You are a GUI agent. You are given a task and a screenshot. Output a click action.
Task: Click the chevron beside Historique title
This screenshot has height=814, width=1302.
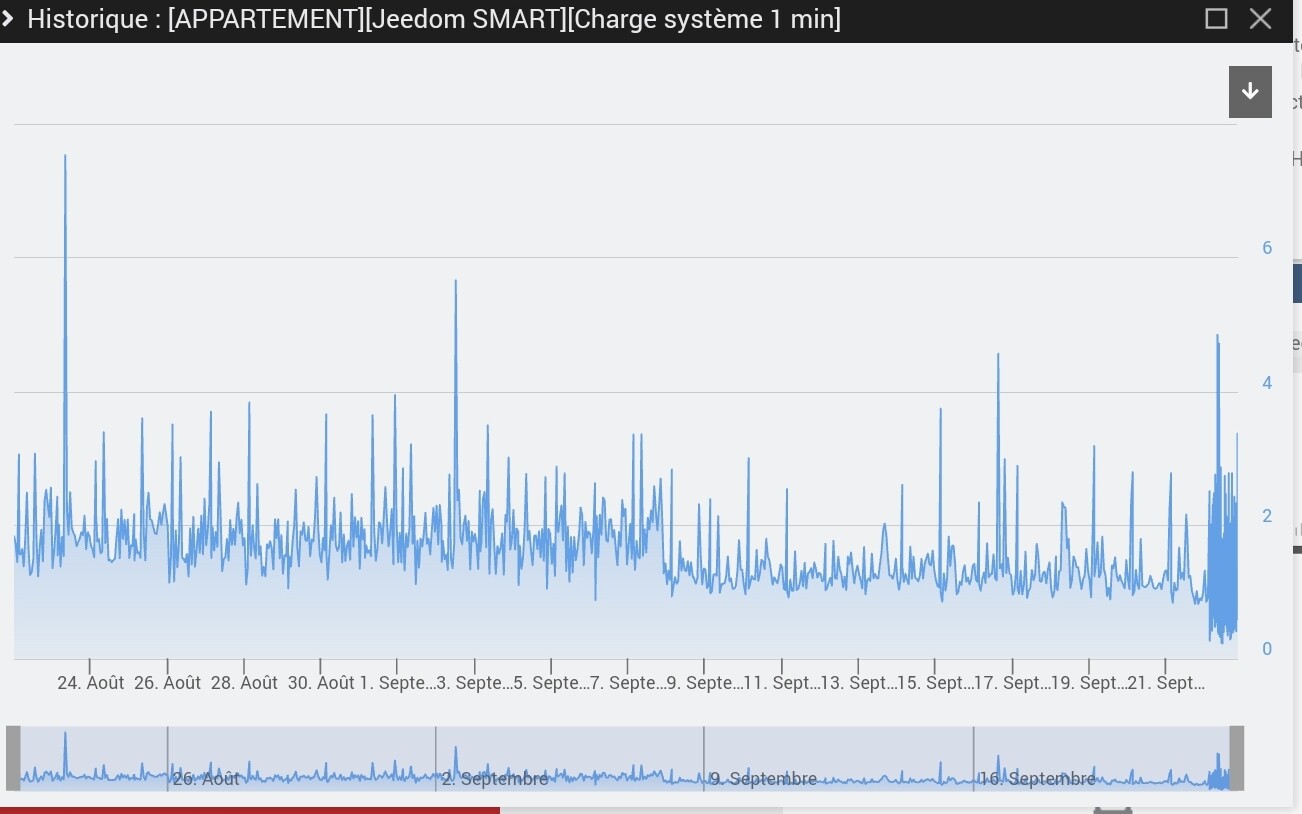click(x=8, y=18)
